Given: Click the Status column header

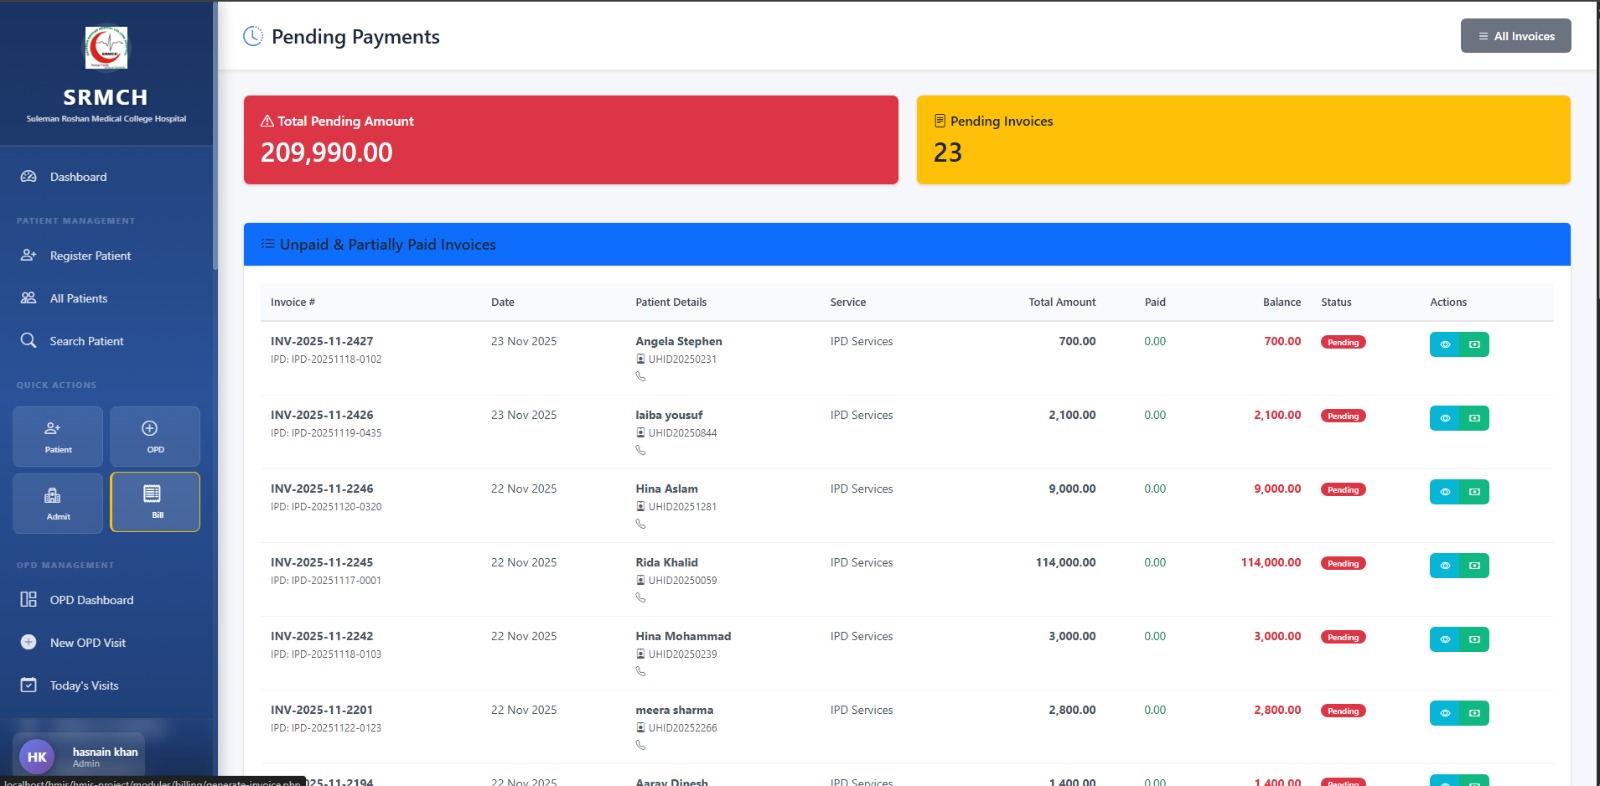Looking at the screenshot, I should click(x=1336, y=302).
